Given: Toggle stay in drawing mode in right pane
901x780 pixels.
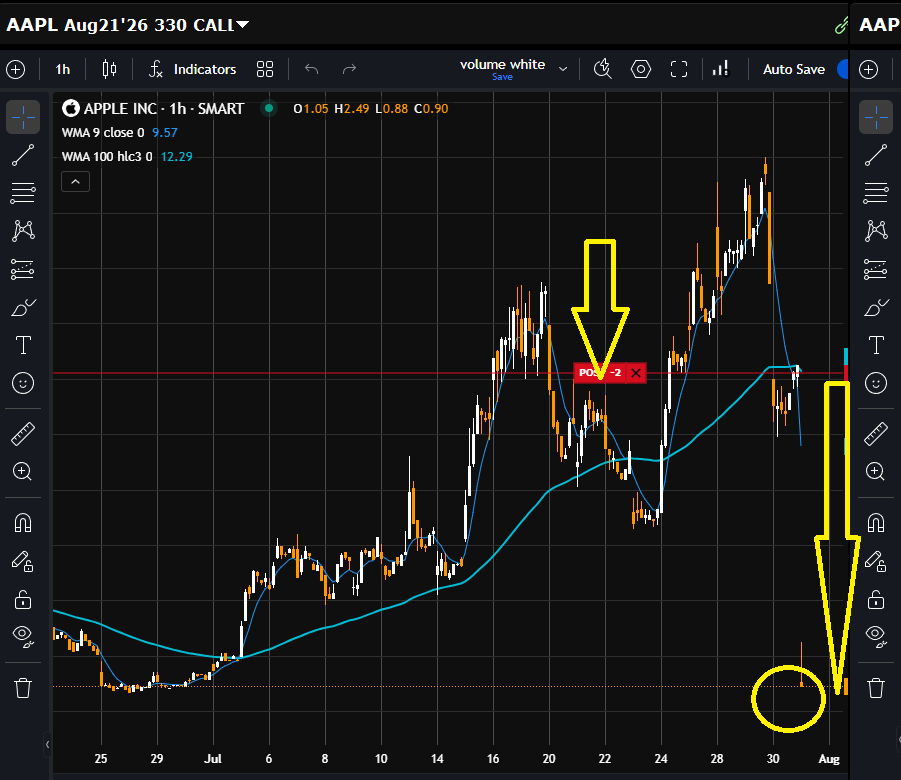Looking at the screenshot, I should [876, 561].
